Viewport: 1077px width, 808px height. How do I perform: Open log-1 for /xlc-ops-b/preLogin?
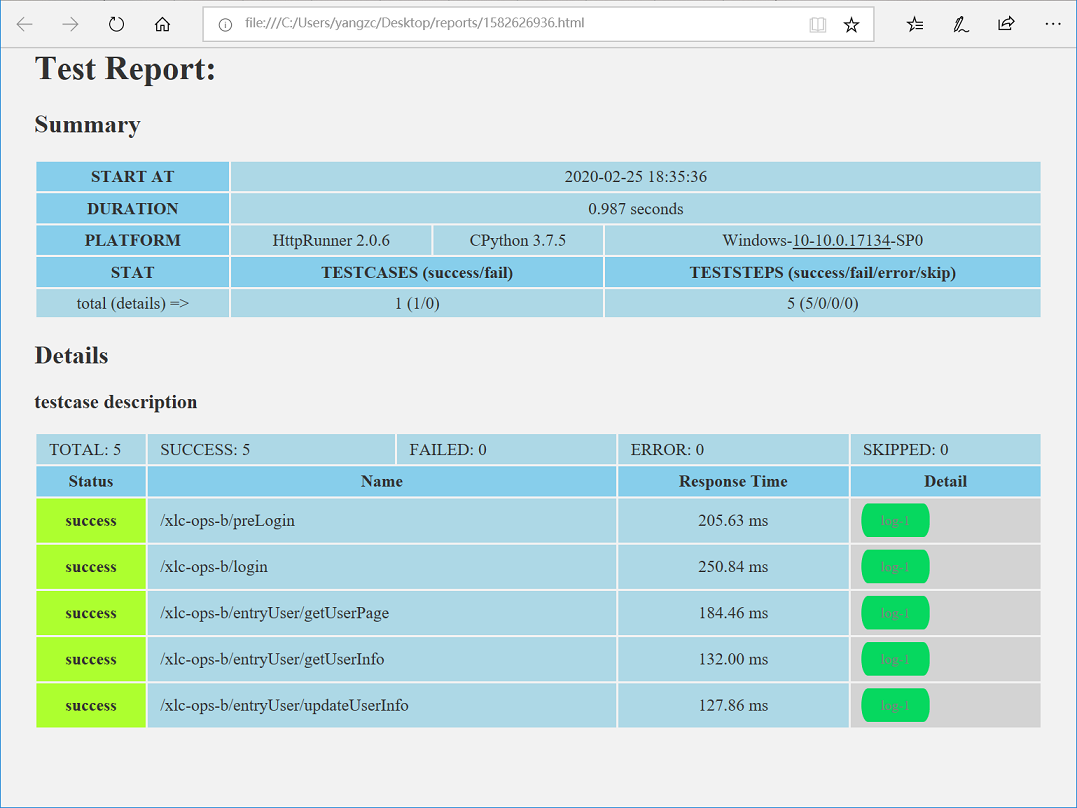tap(895, 521)
